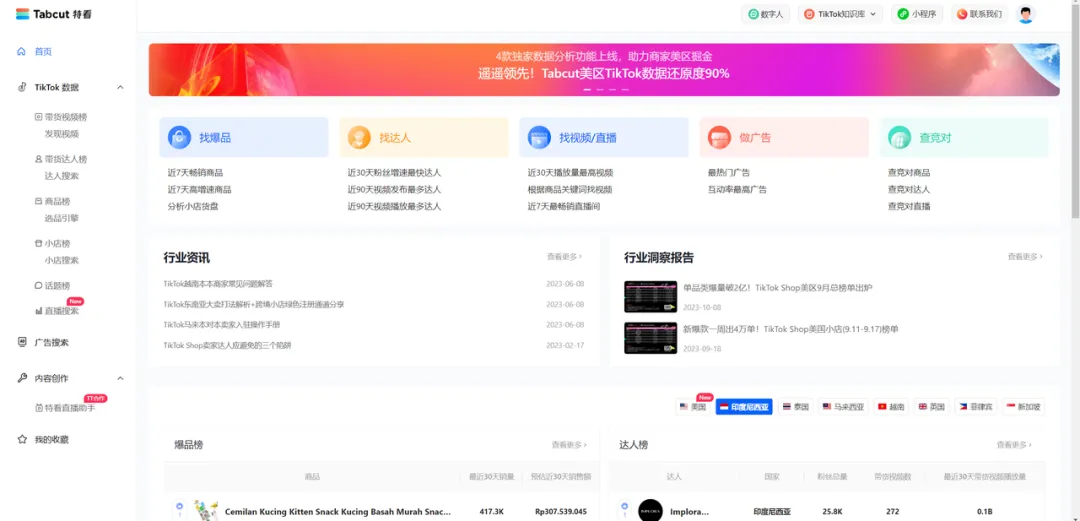Open the user avatar menu
1080x521 pixels.
1026,14
